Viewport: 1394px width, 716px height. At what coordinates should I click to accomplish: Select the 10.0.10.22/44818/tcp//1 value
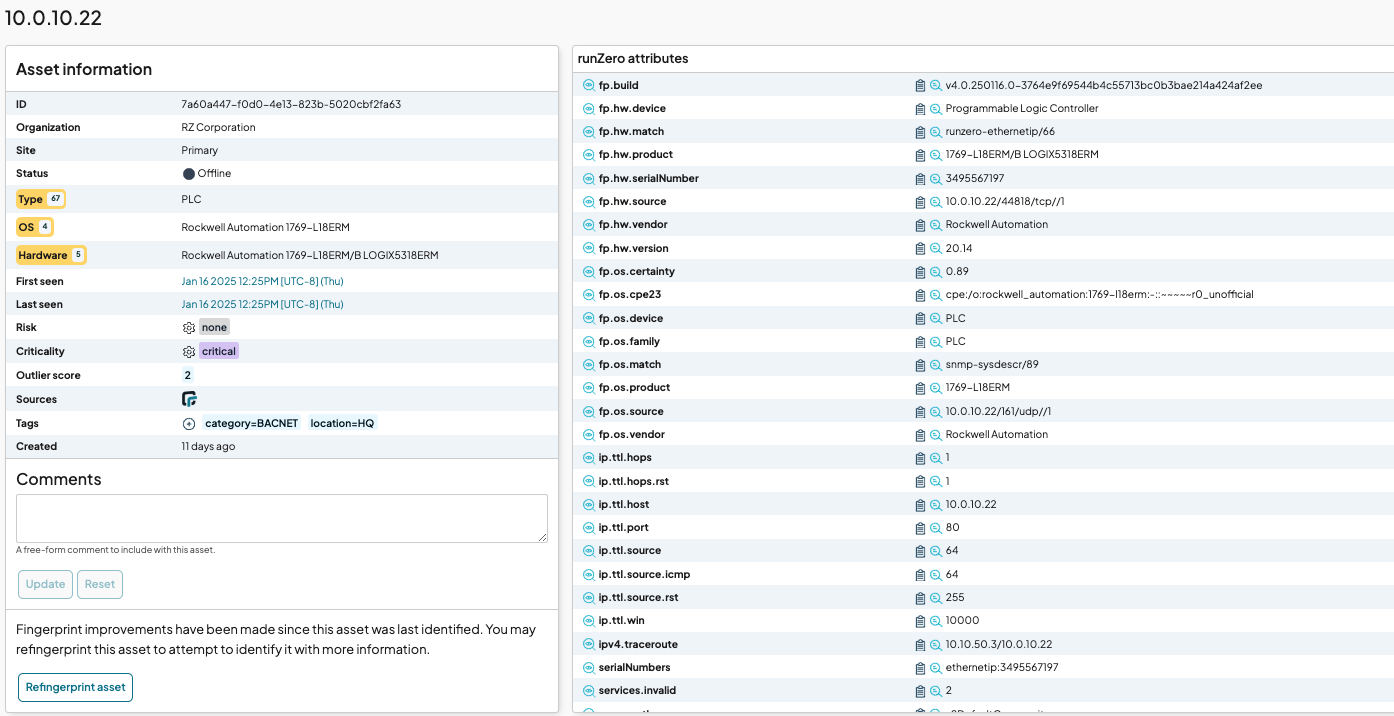tap(1005, 202)
